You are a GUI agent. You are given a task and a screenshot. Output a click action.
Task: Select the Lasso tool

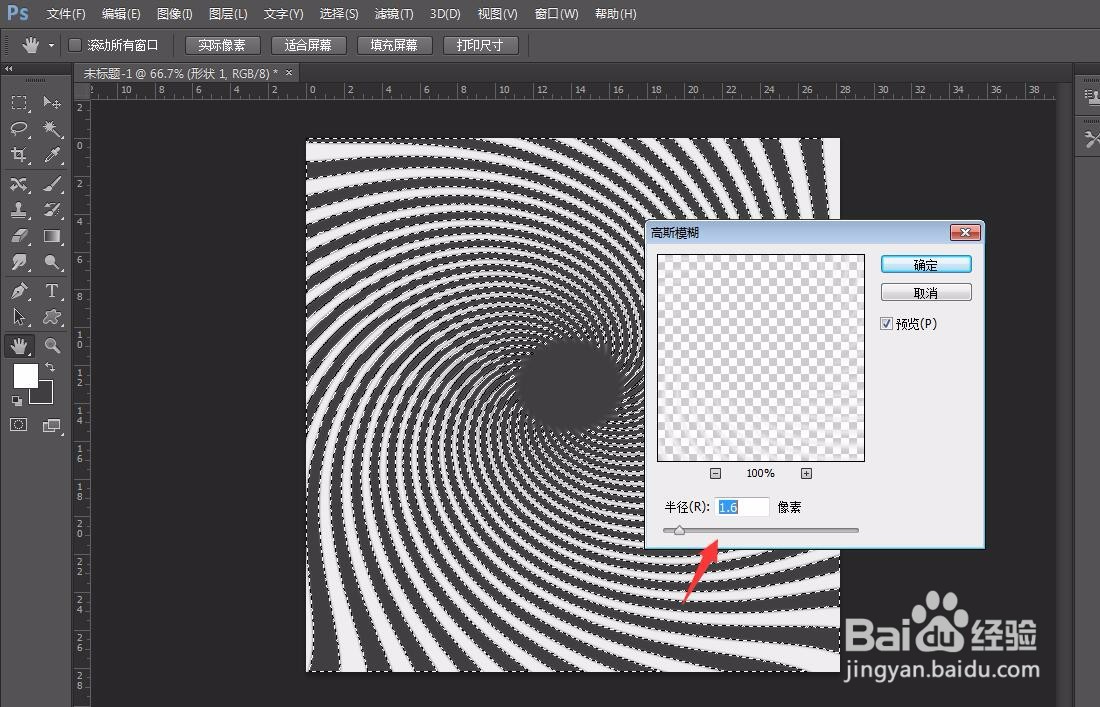19,129
